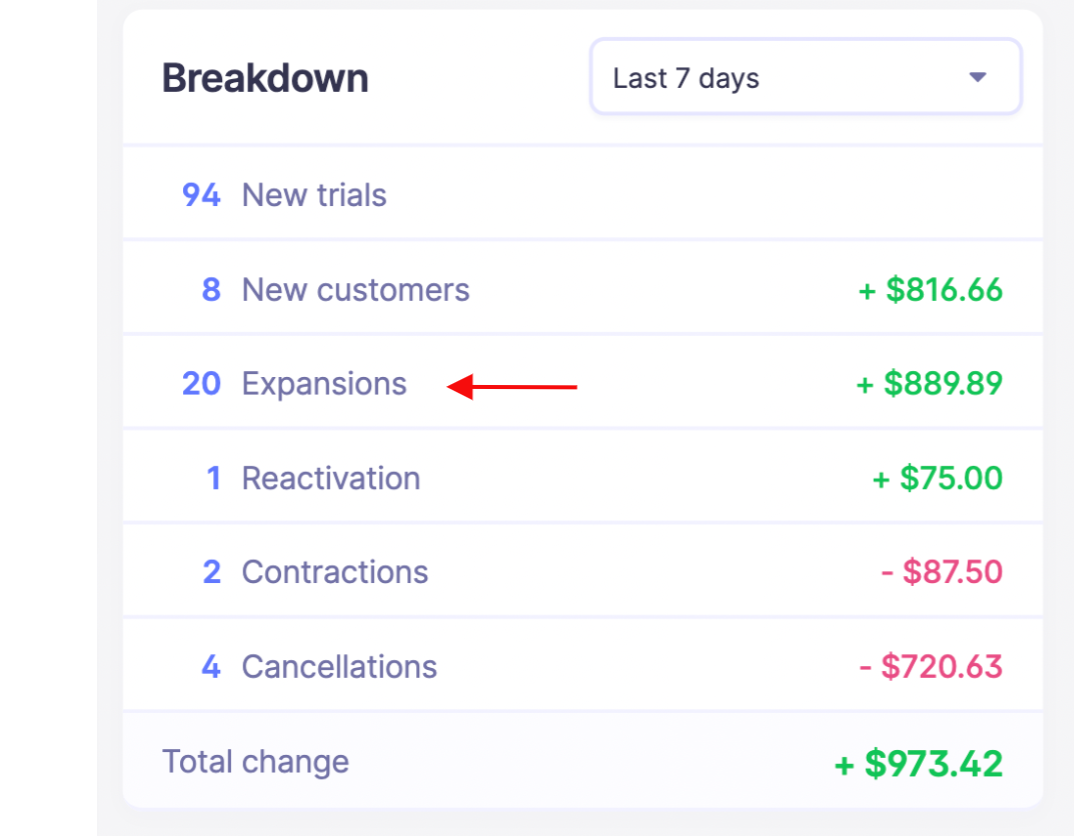This screenshot has height=836, width=1074.
Task: Select the Reactivation row label
Action: click(x=331, y=478)
